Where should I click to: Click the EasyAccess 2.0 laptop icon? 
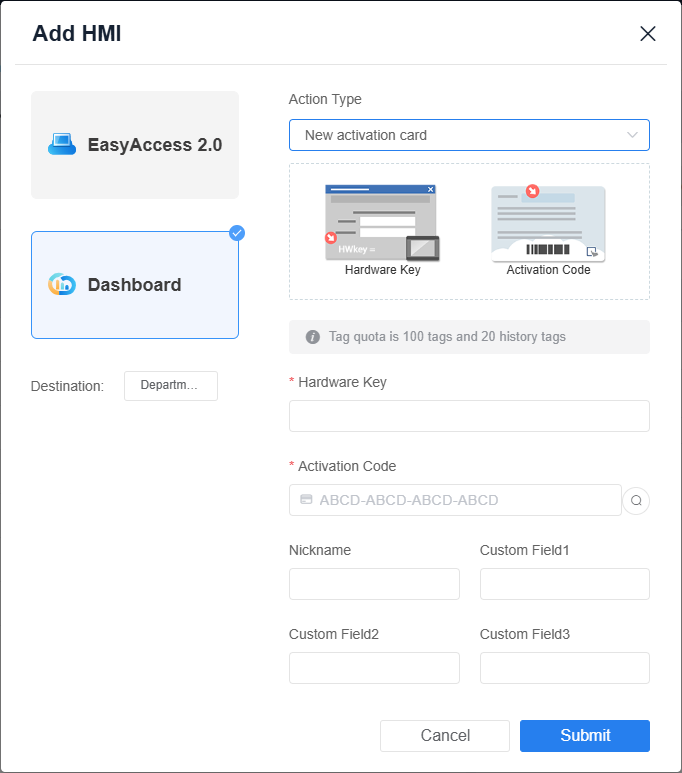(x=62, y=144)
